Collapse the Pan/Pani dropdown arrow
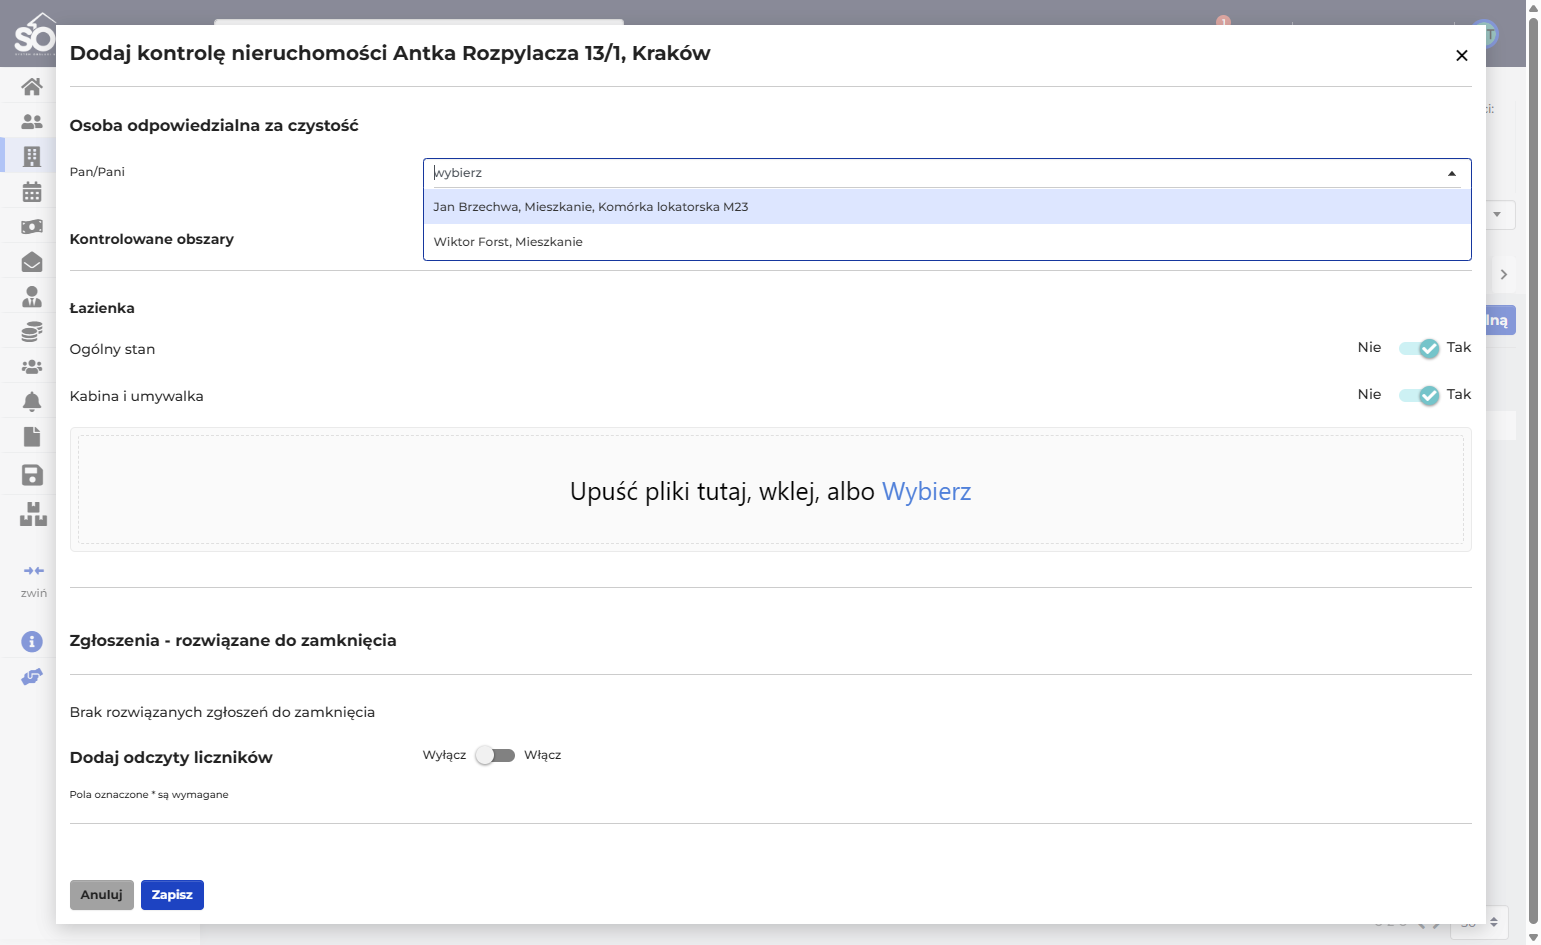 click(1452, 173)
